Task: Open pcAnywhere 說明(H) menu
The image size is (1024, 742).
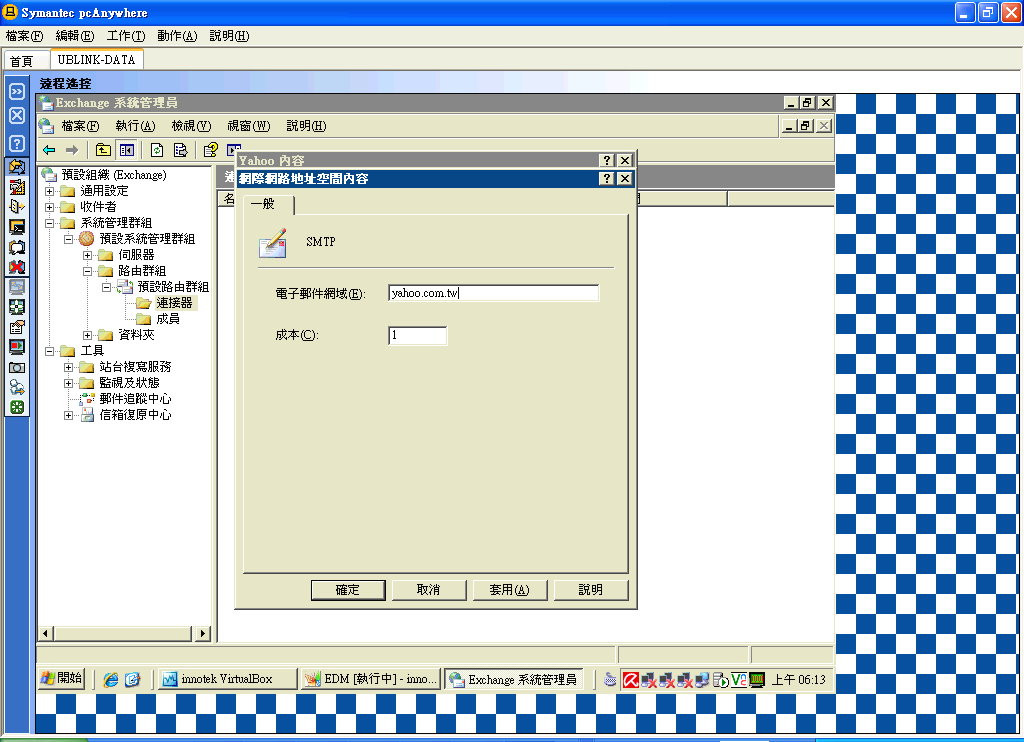Action: (229, 36)
